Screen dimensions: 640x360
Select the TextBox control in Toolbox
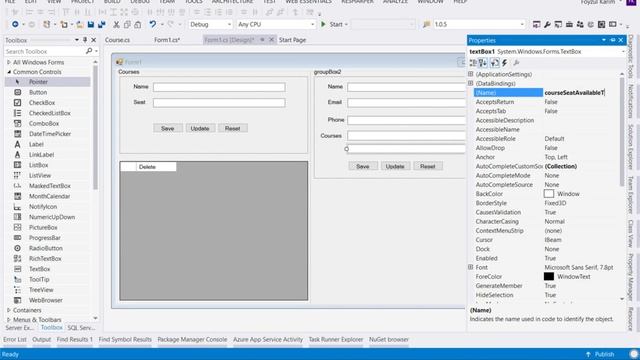pyautogui.click(x=39, y=269)
